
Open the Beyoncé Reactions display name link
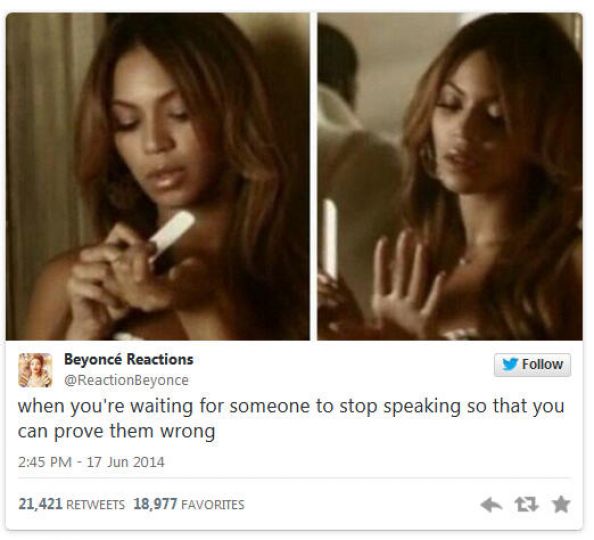129,359
